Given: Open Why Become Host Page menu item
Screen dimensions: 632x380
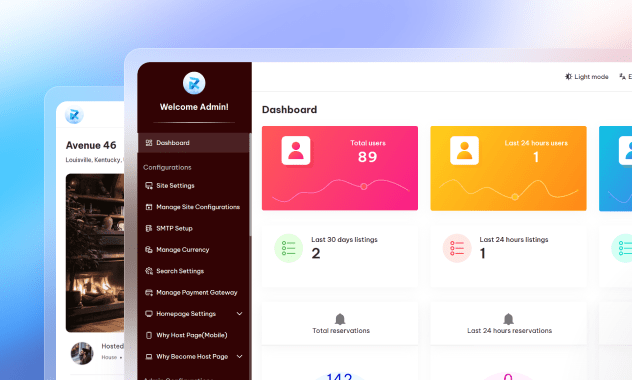Looking at the screenshot, I should [x=192, y=357].
